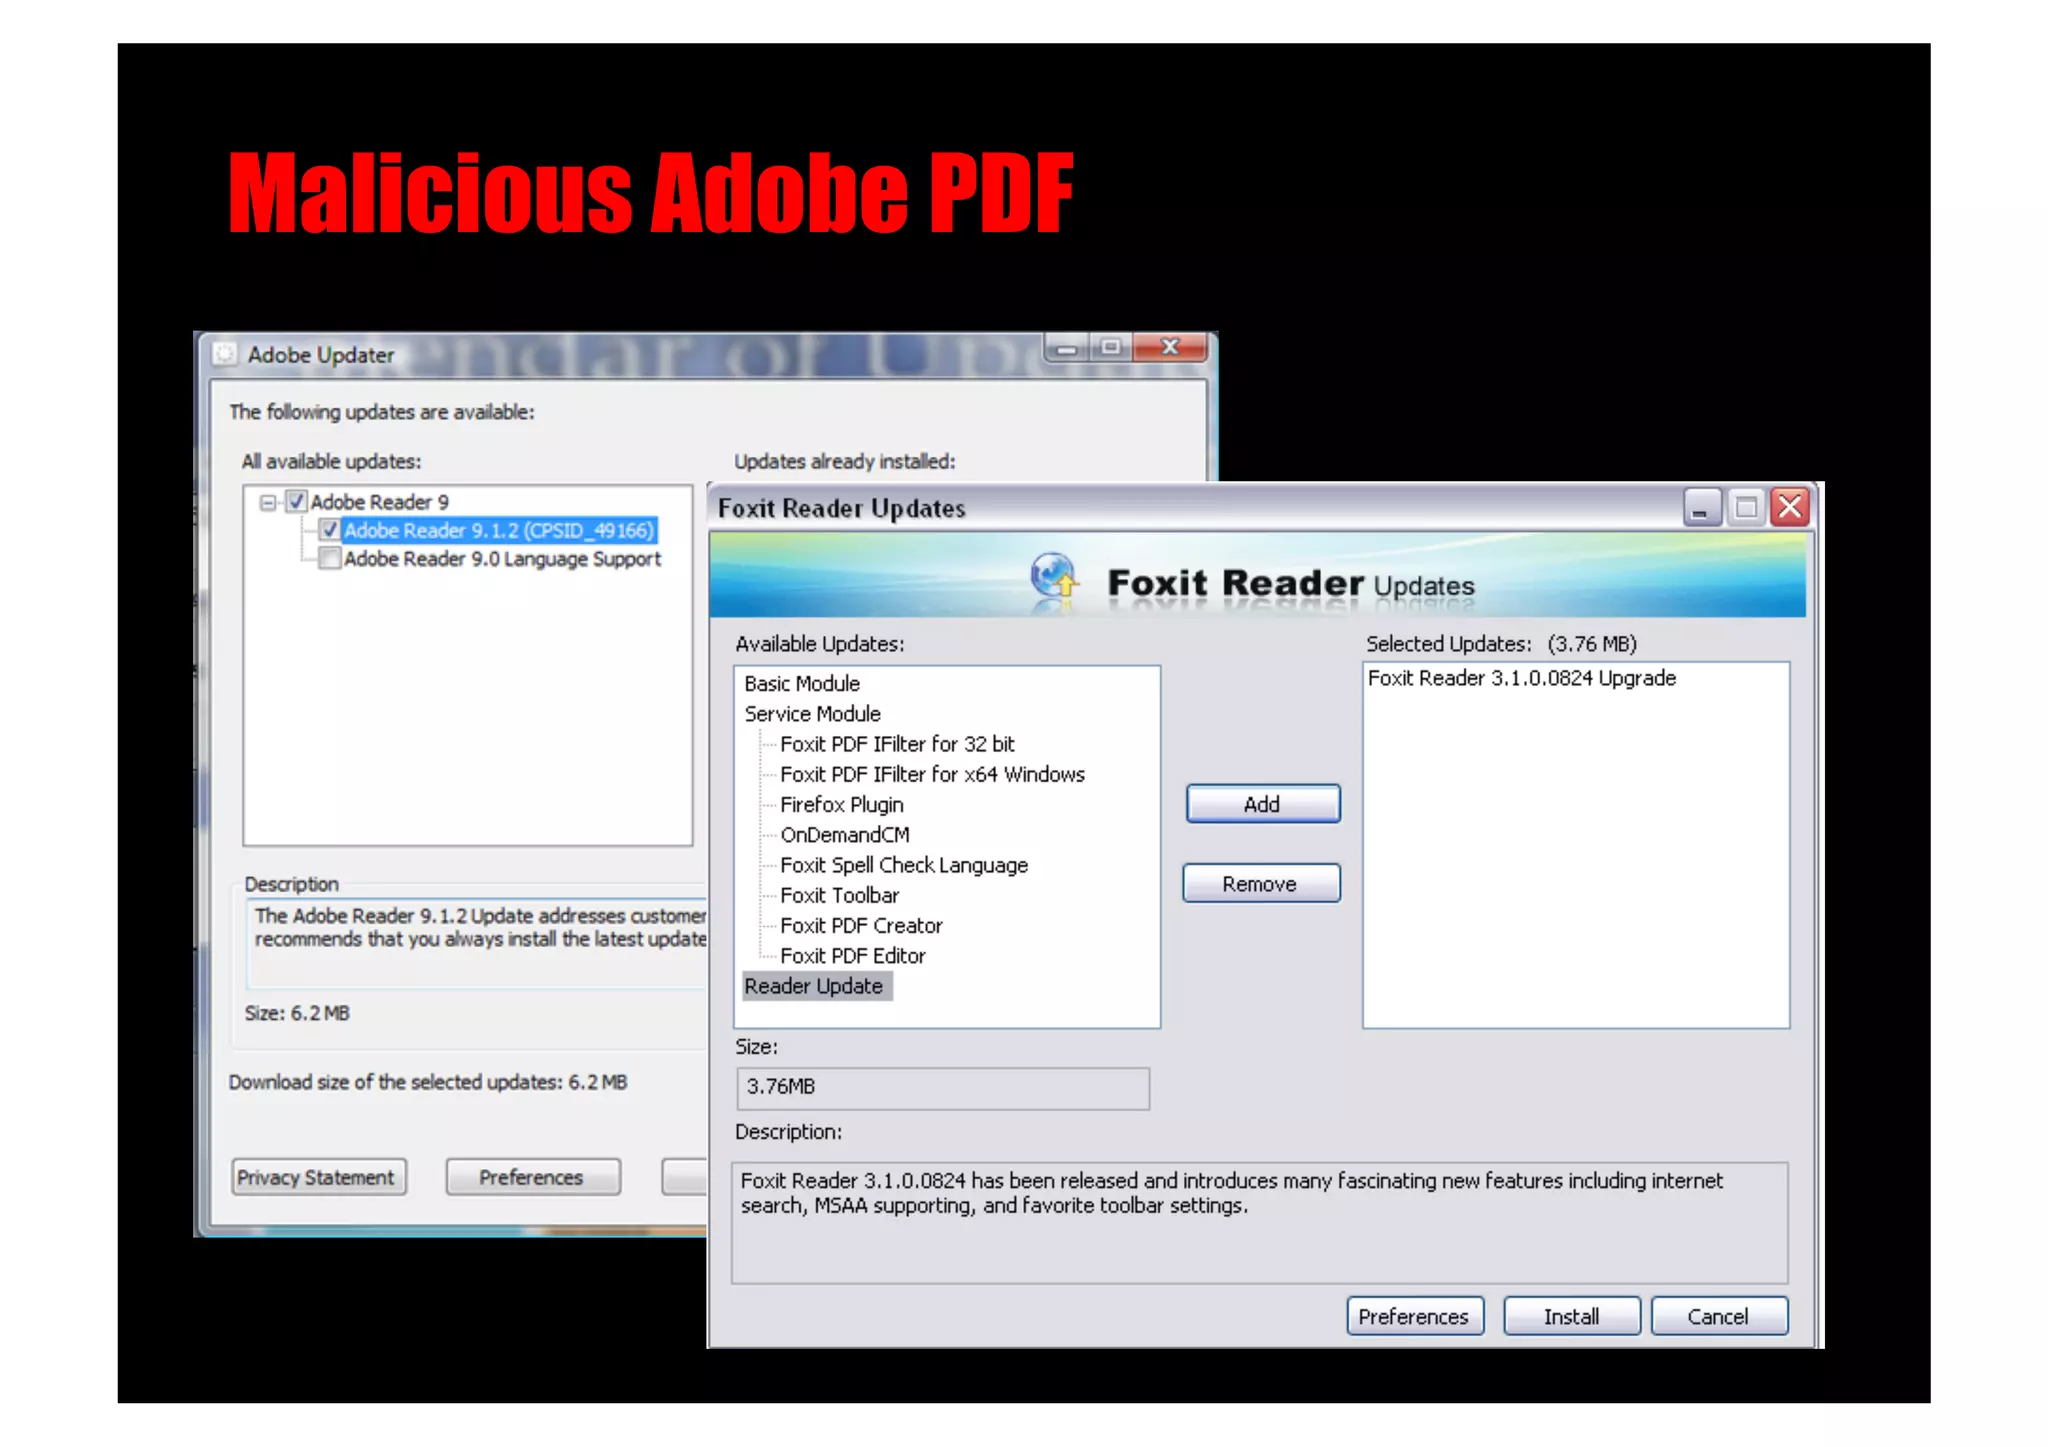Collapse the Adobe Reader 9 tree node

click(x=268, y=502)
